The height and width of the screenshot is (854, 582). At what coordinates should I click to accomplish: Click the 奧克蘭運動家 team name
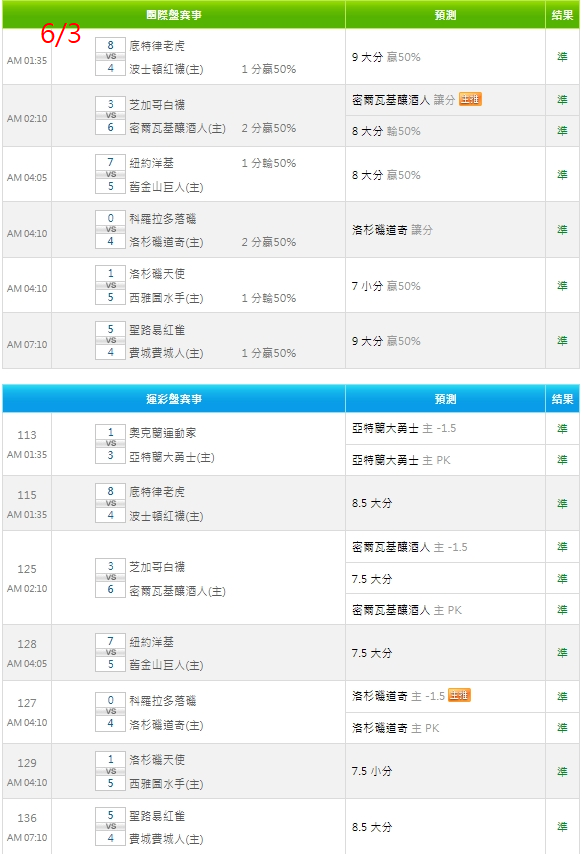point(162,432)
